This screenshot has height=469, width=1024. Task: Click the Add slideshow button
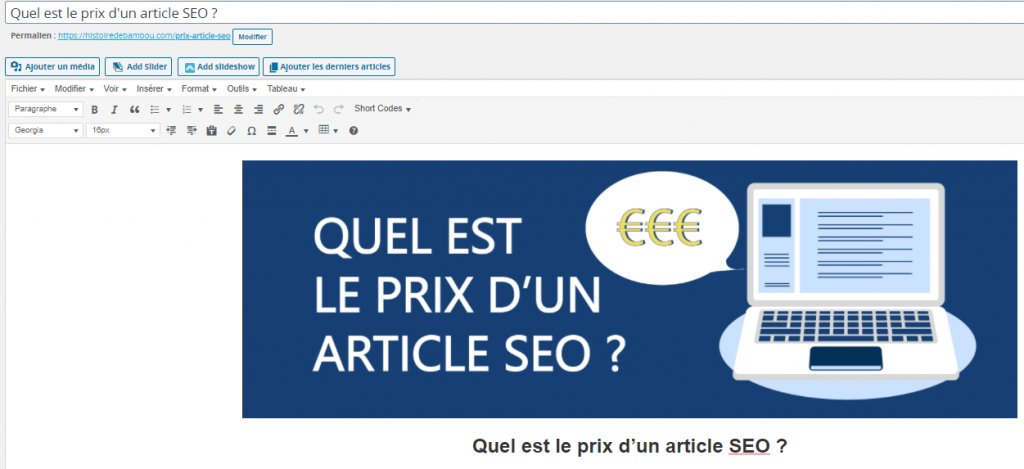(219, 67)
